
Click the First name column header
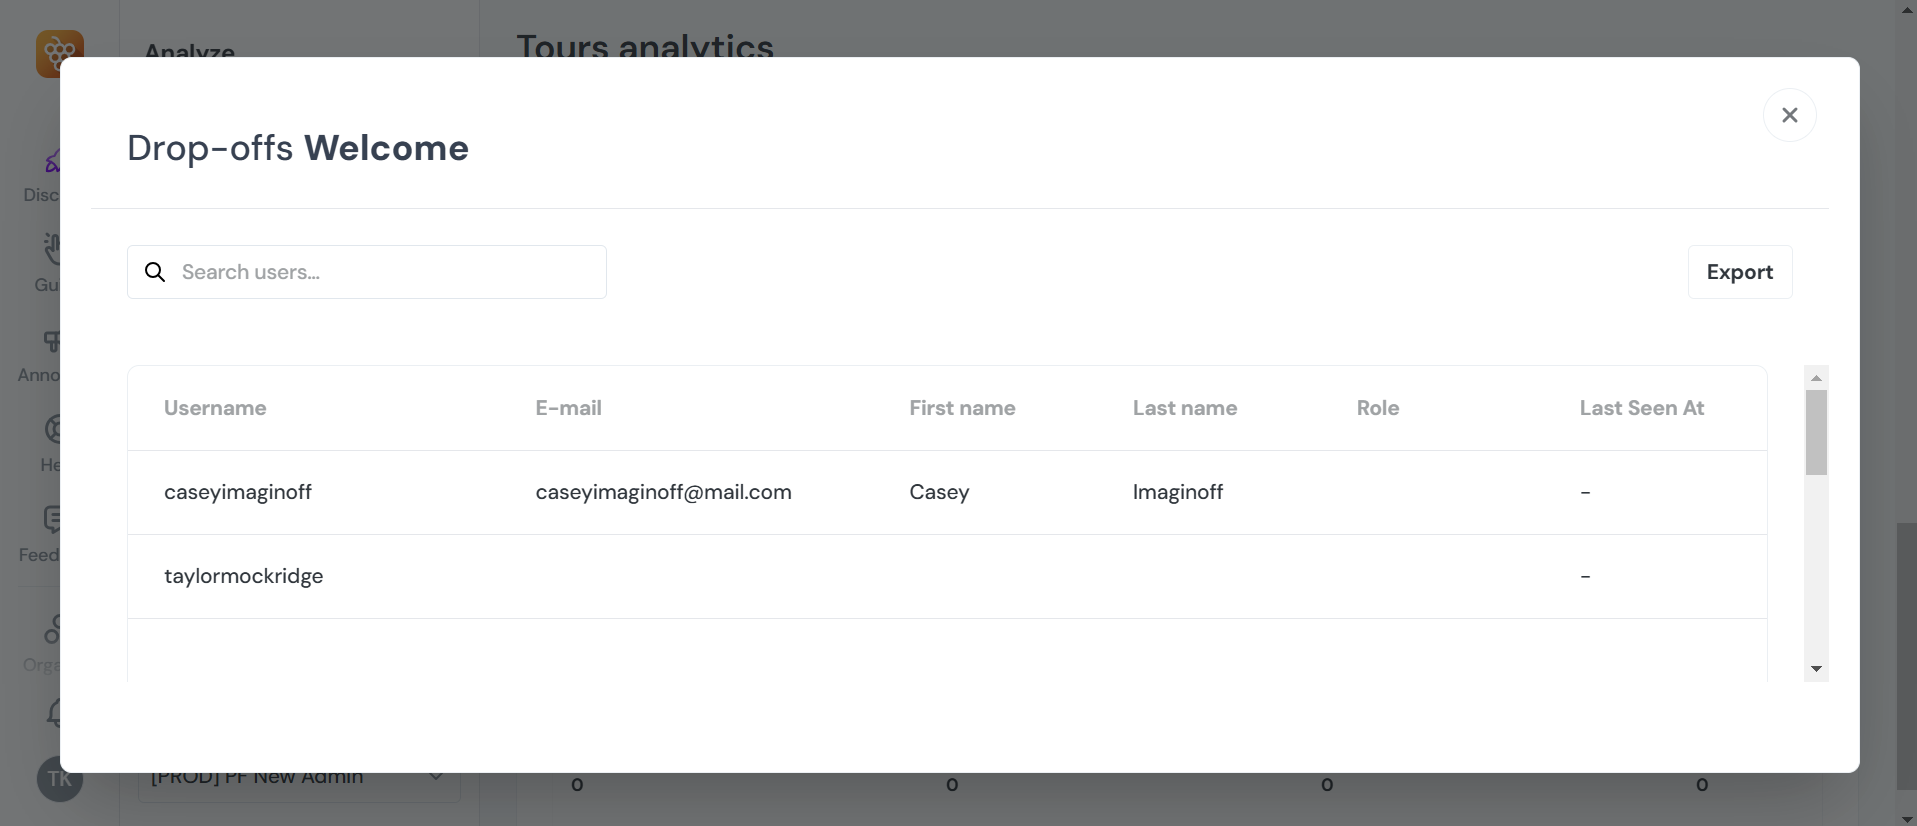coord(962,408)
